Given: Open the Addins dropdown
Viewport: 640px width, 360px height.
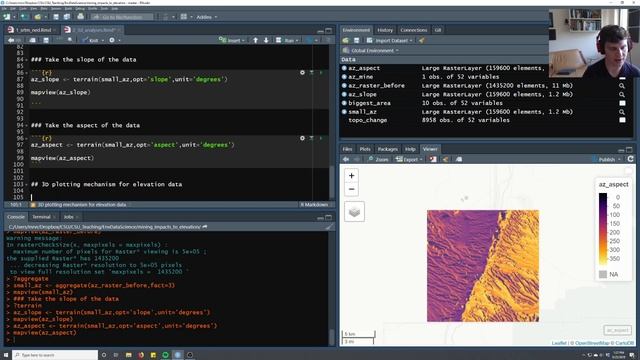Looking at the screenshot, I should pos(207,17).
